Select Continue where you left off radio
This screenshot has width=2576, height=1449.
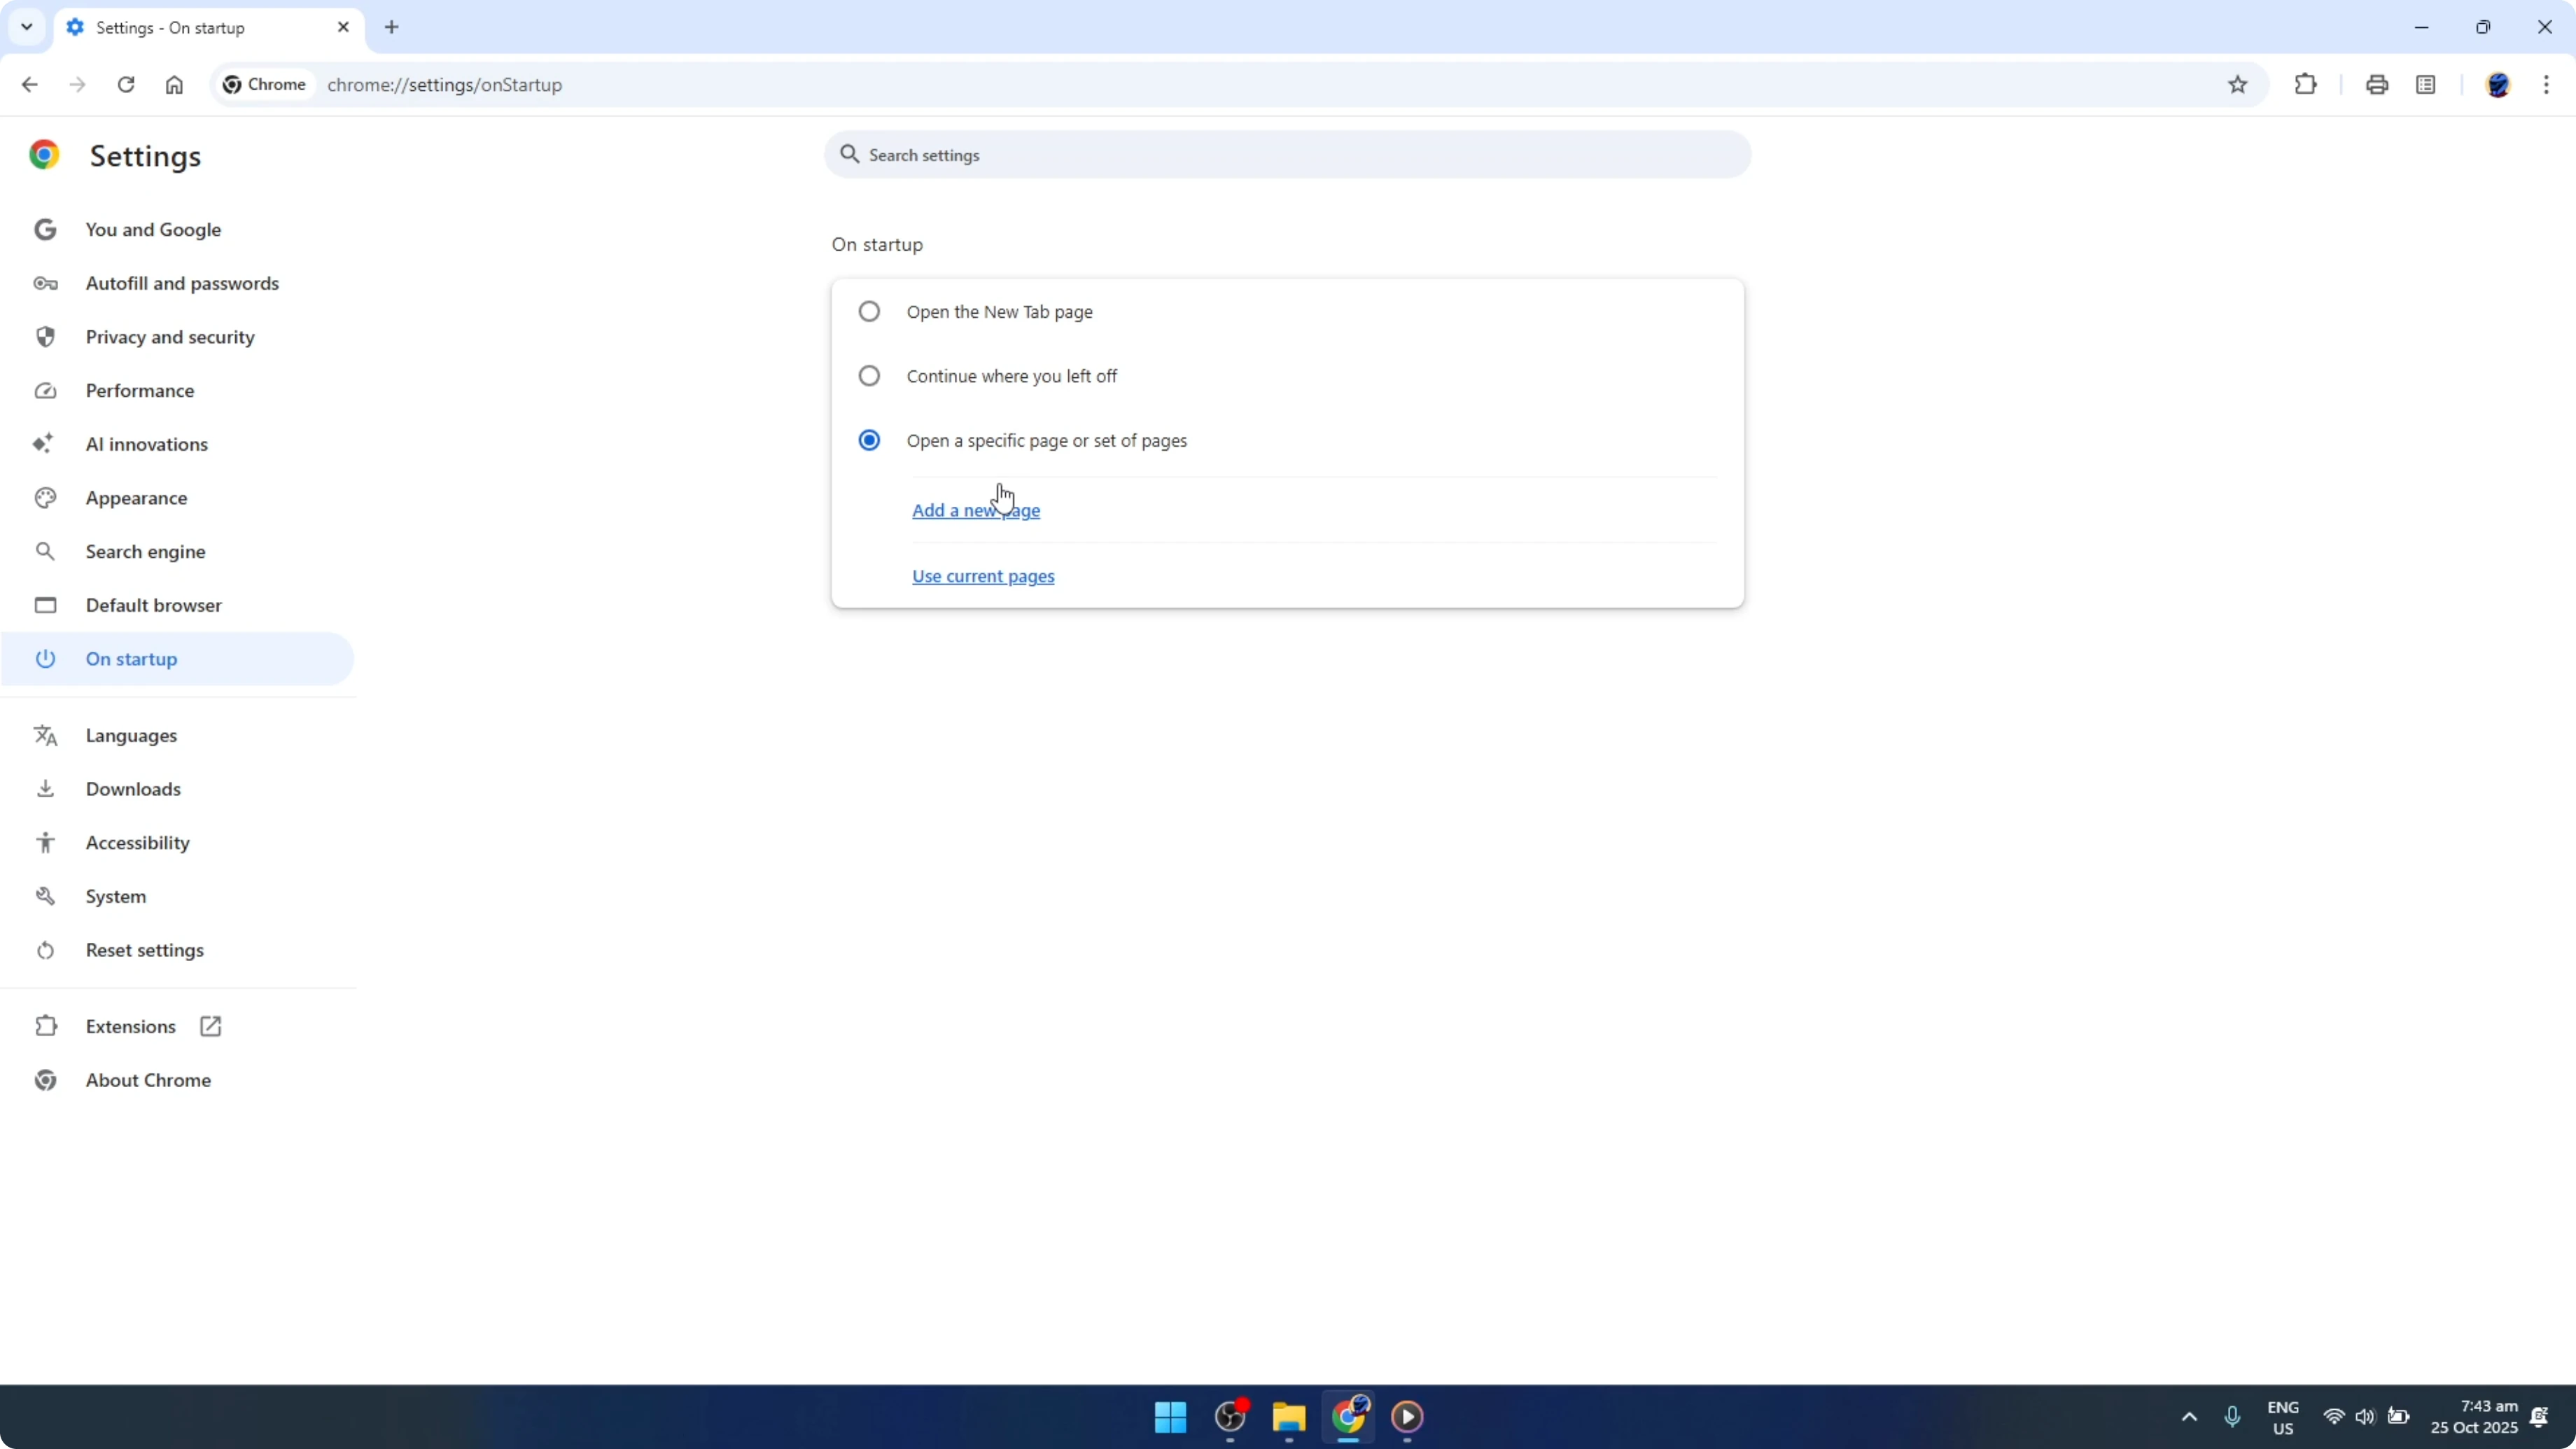click(869, 376)
